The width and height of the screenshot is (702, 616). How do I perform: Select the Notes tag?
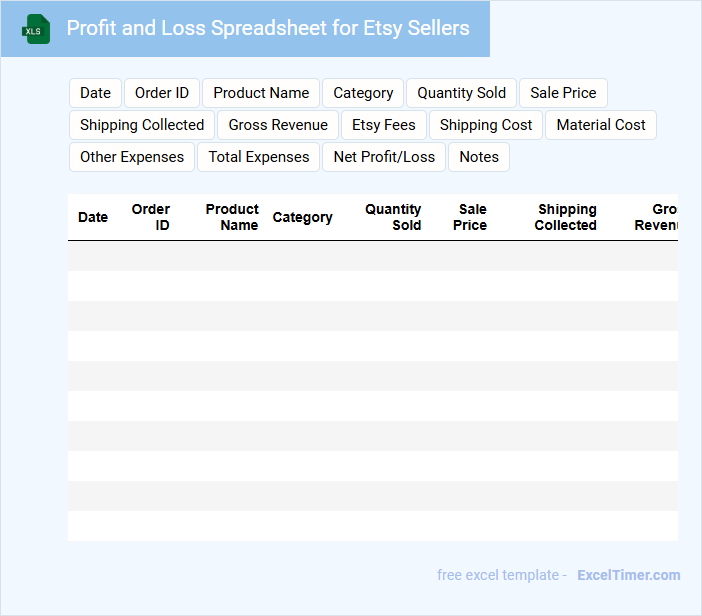pyautogui.click(x=479, y=157)
